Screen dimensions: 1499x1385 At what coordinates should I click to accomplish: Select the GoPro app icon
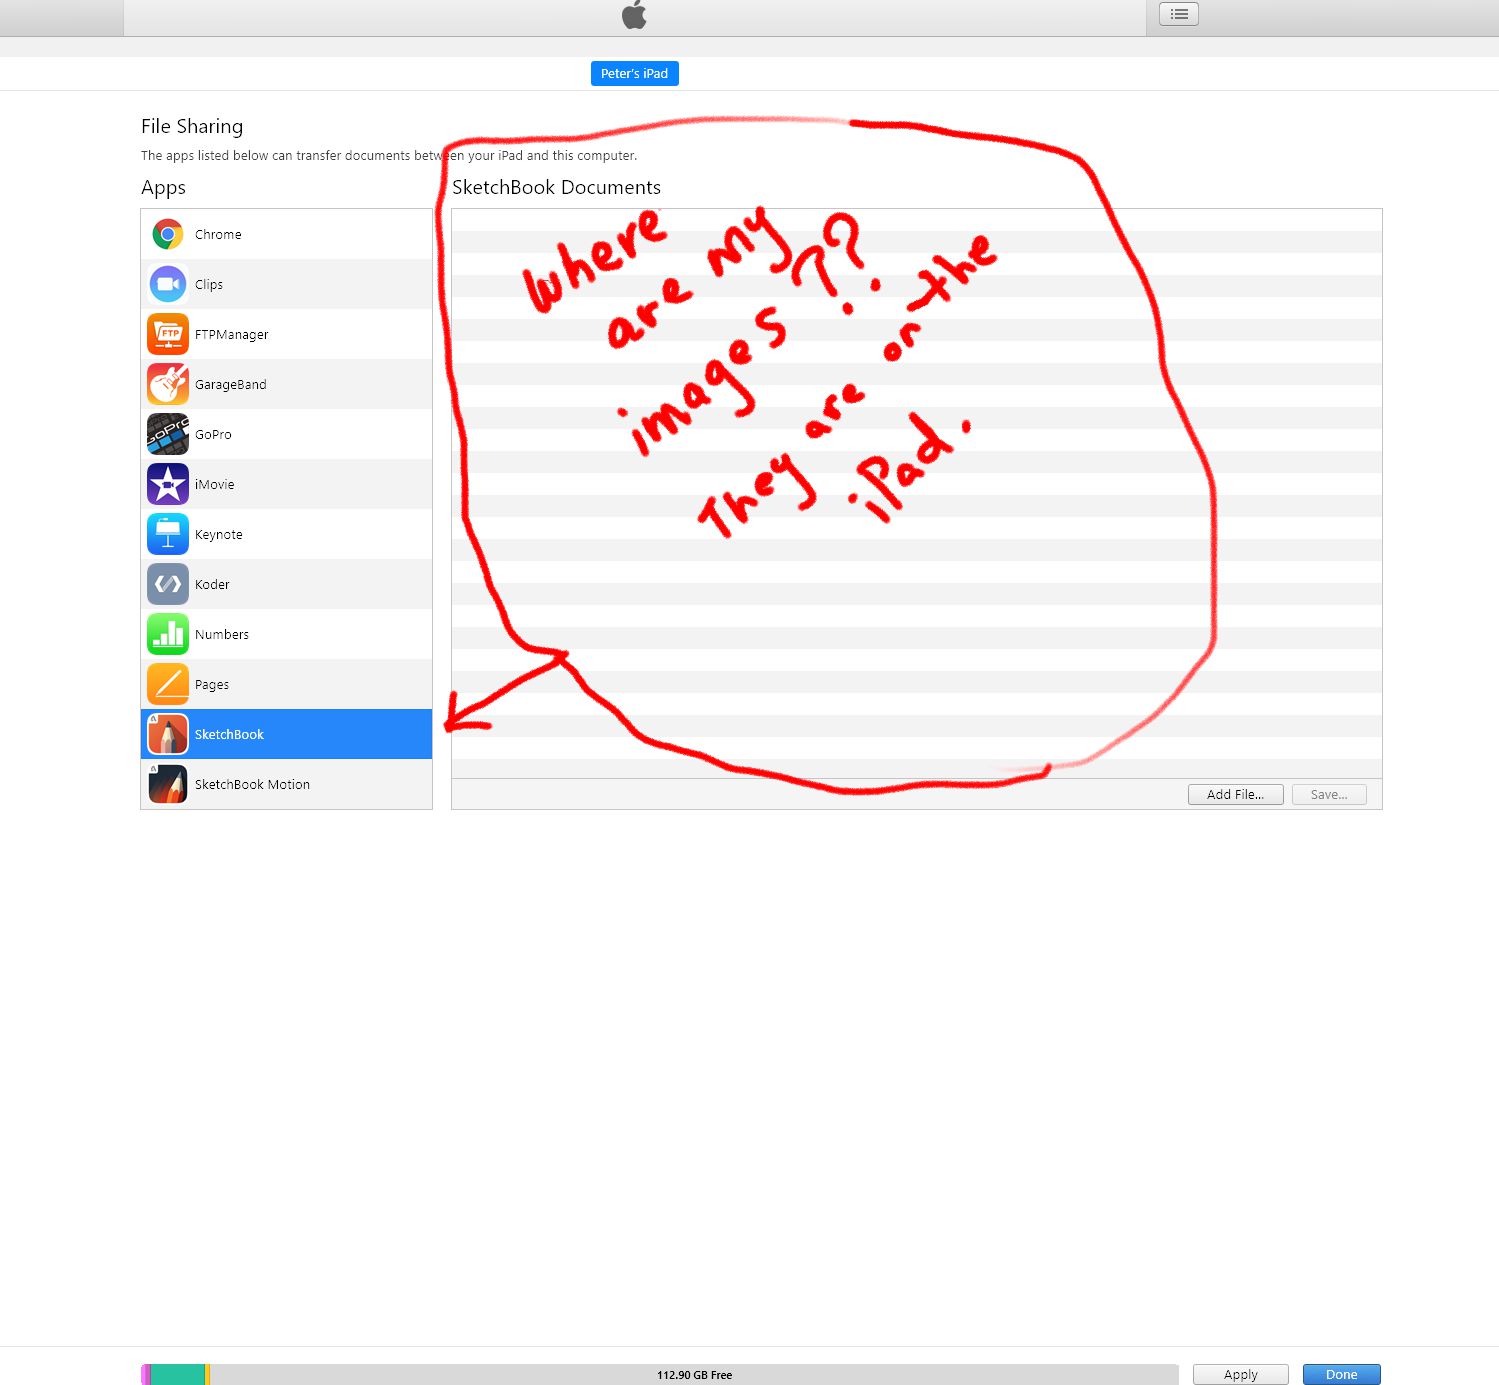(x=167, y=434)
